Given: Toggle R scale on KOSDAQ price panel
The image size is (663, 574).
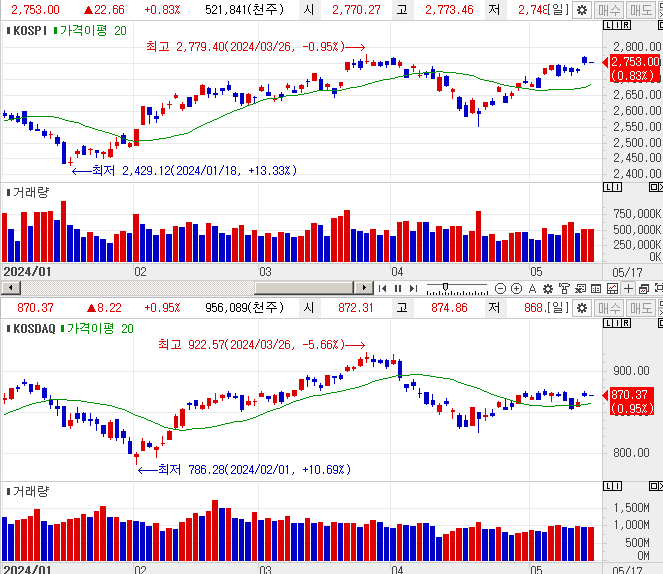Looking at the screenshot, I should pyautogui.click(x=626, y=323).
